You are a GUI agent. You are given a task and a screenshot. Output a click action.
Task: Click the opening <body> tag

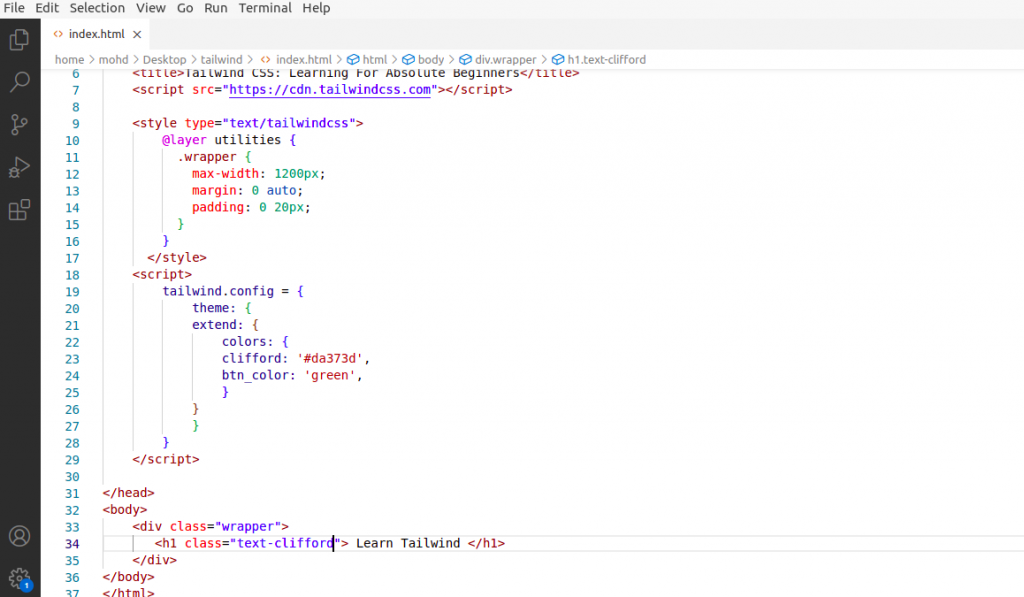[x=125, y=509]
